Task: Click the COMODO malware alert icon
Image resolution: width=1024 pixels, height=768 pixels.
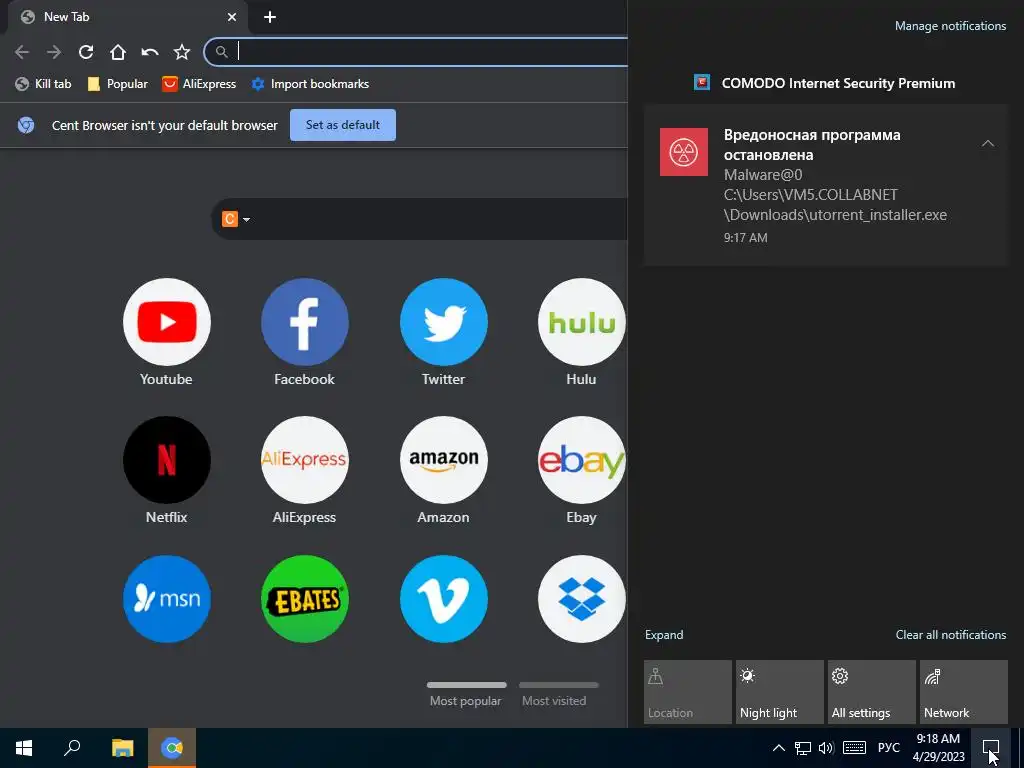Action: point(684,152)
